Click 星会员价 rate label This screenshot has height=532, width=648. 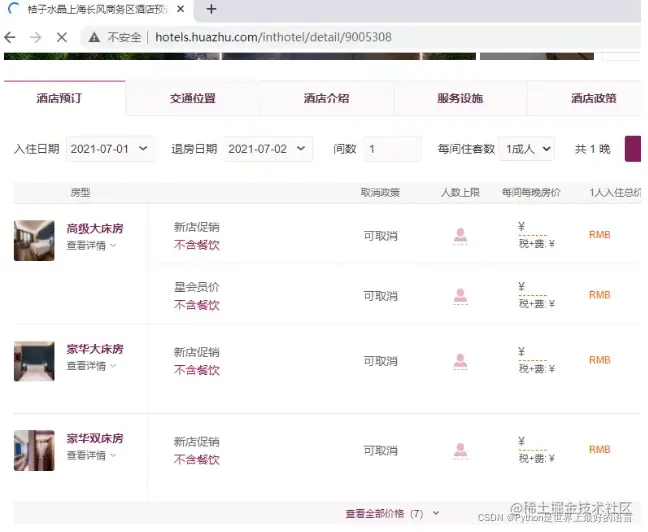pyautogui.click(x=197, y=287)
